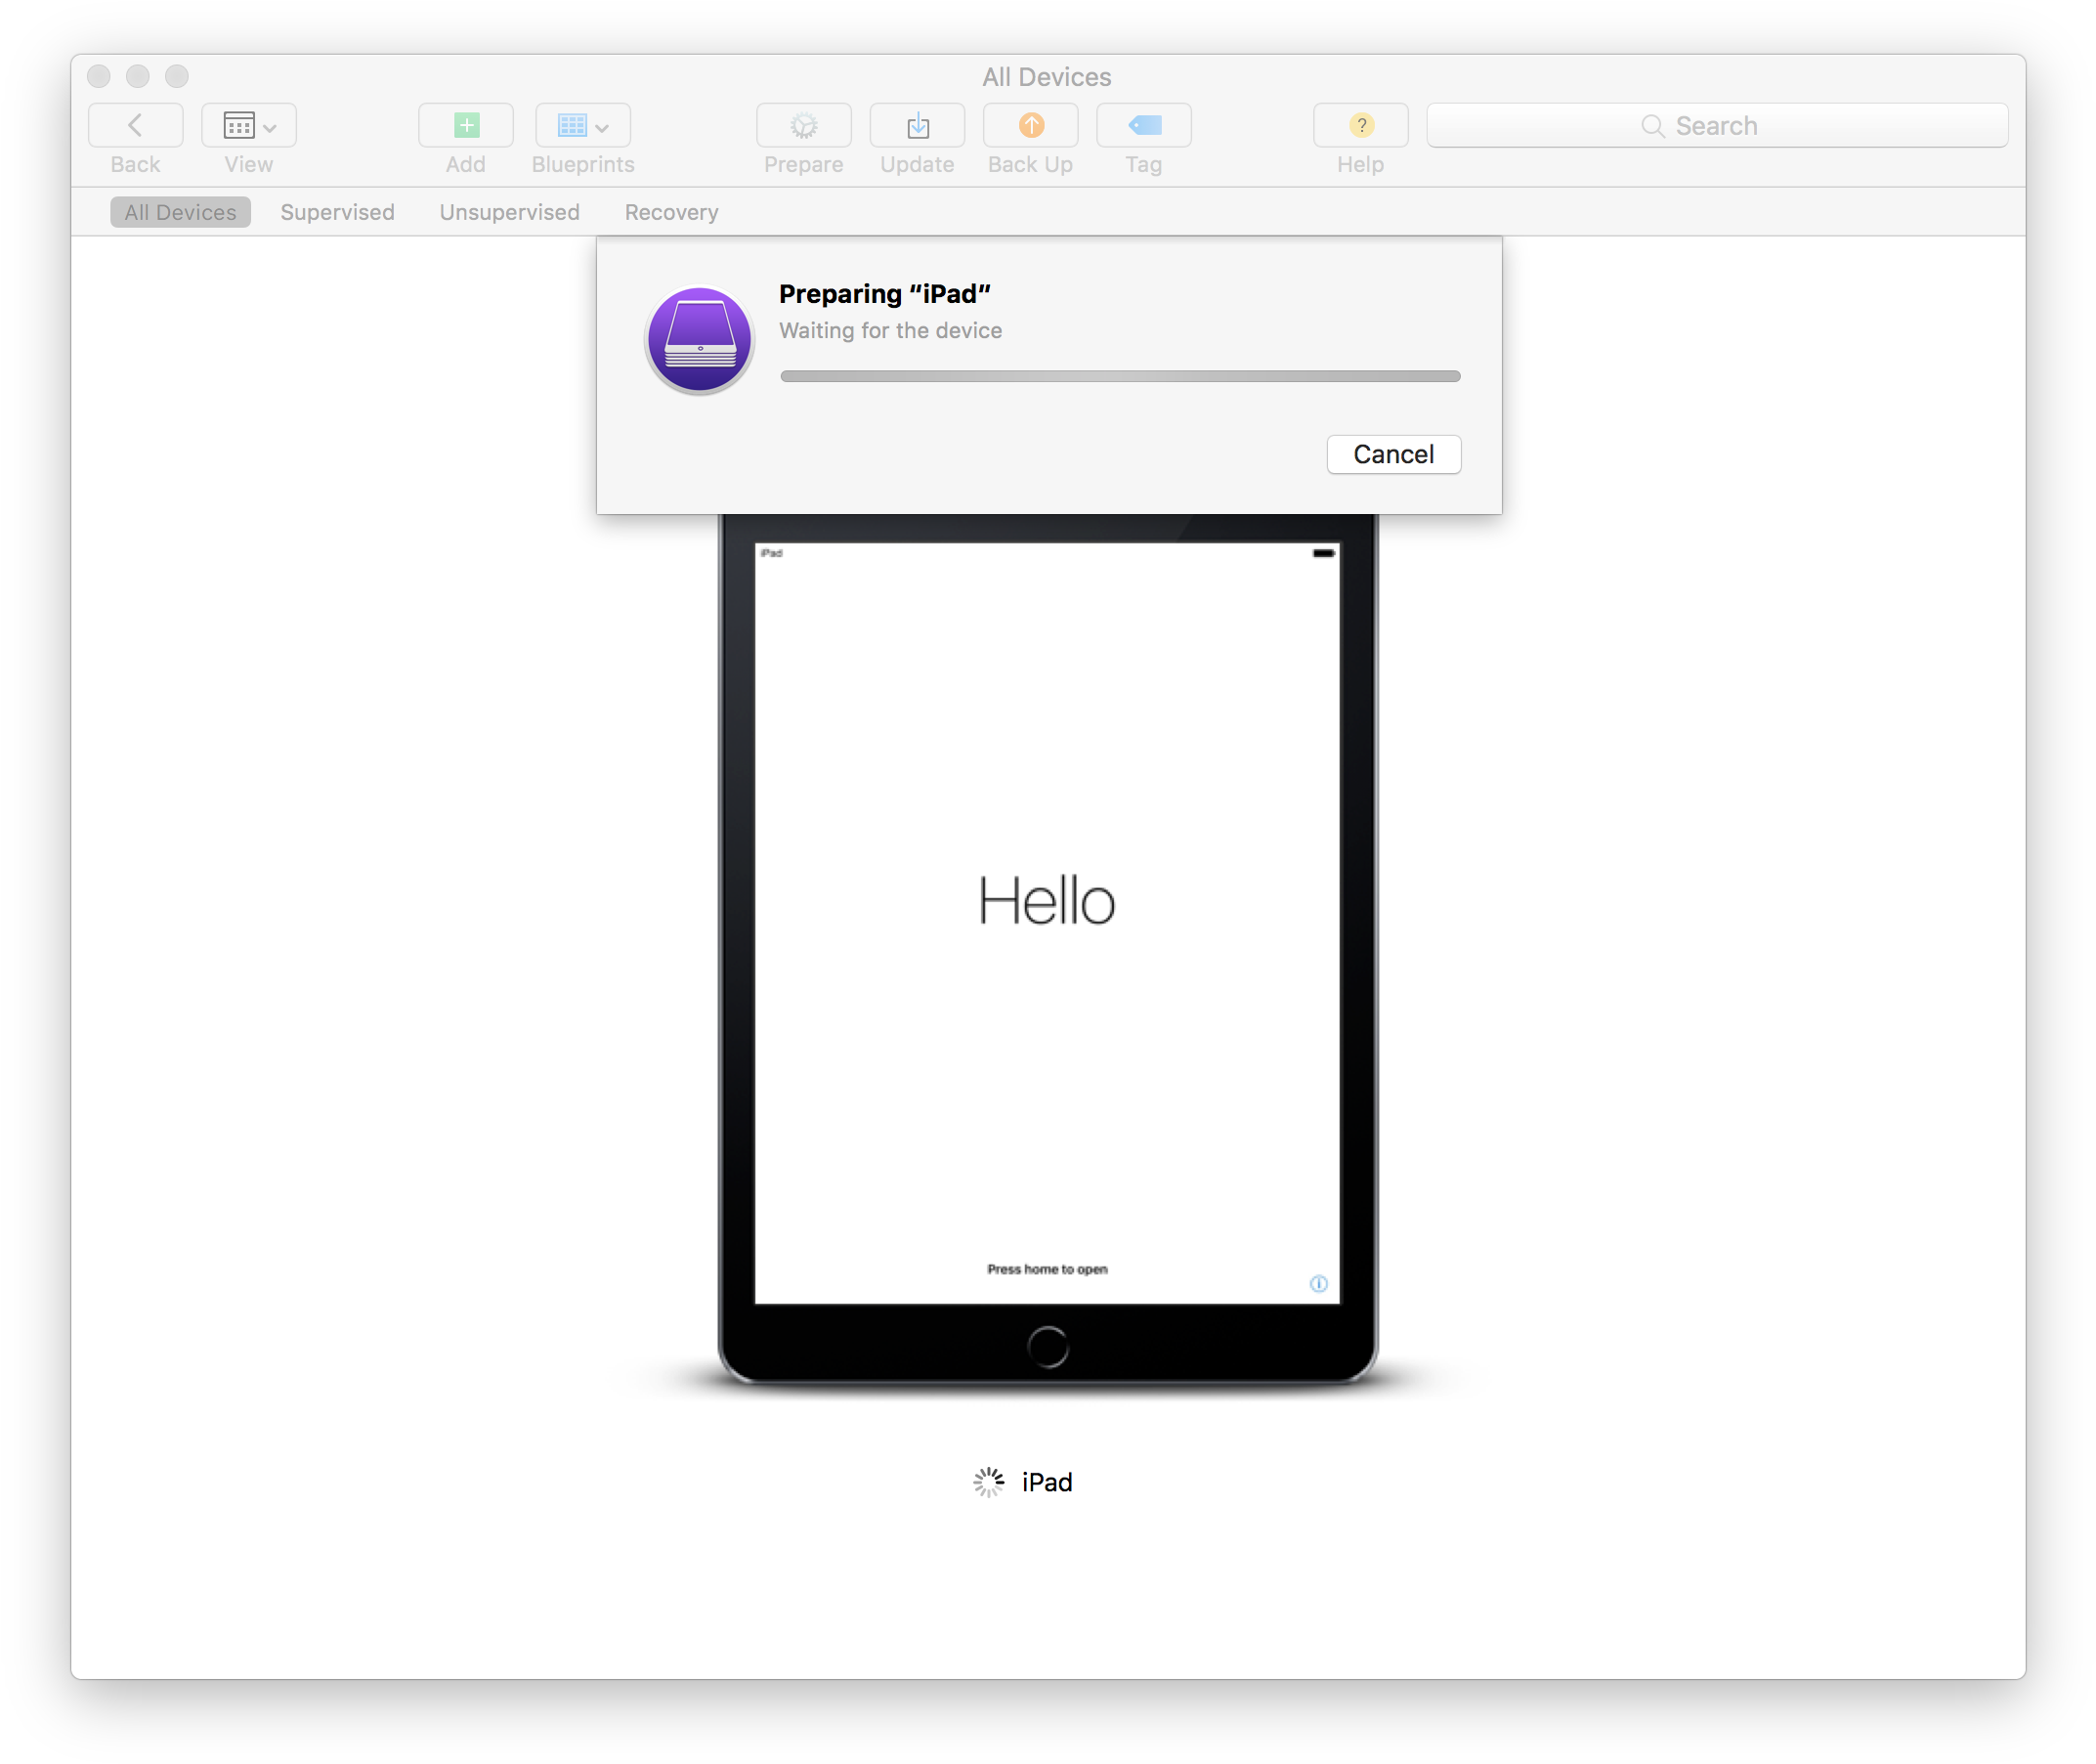Click the All Devices window title
The height and width of the screenshot is (1764, 2096).
pos(1046,77)
